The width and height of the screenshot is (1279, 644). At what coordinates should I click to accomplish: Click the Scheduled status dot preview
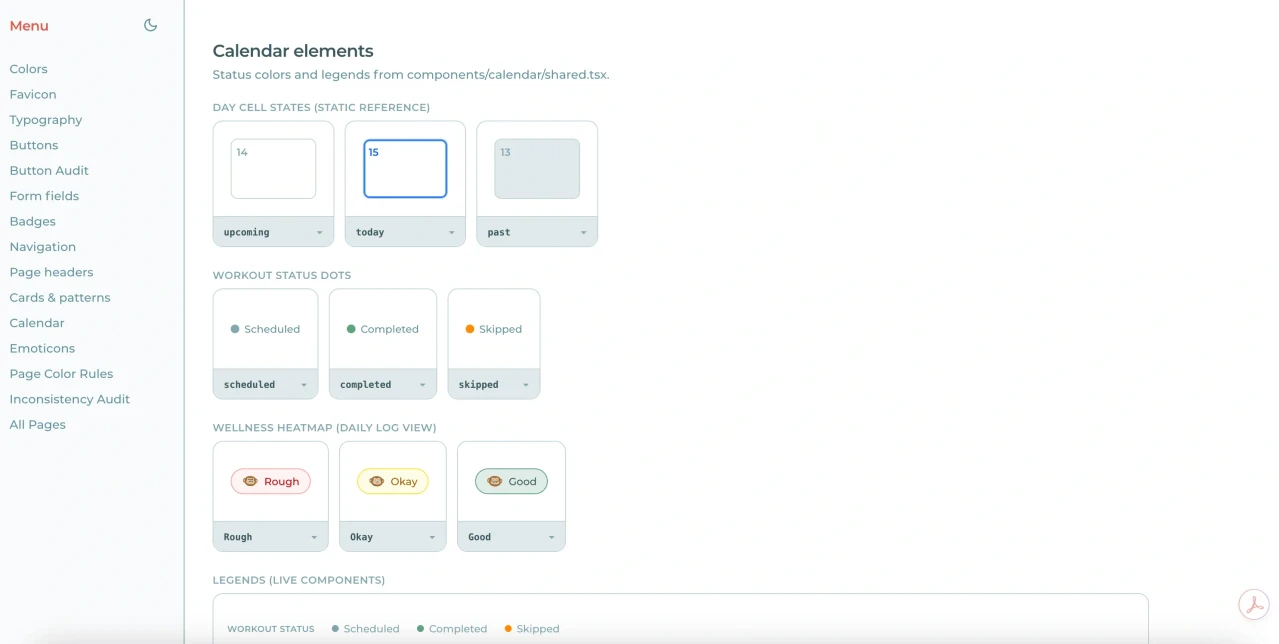pos(265,329)
